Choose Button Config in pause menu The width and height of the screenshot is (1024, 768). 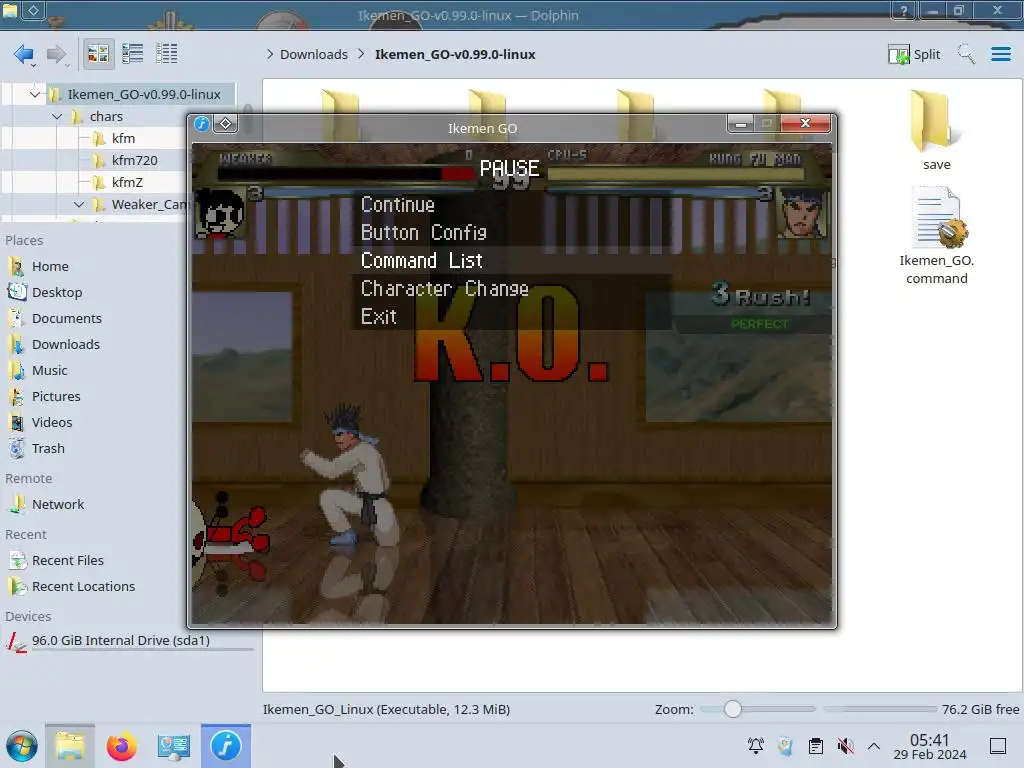click(424, 232)
